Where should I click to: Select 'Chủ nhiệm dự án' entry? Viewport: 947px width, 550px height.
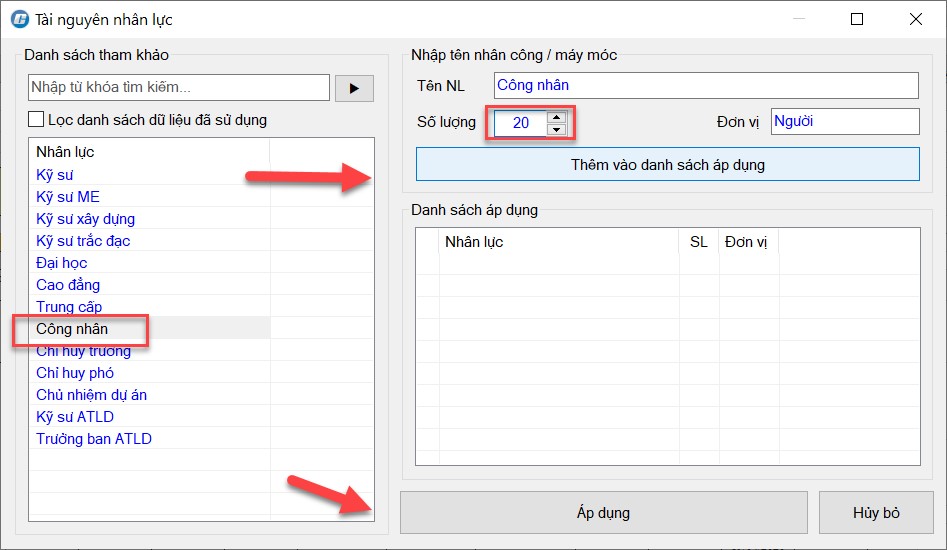tap(91, 395)
